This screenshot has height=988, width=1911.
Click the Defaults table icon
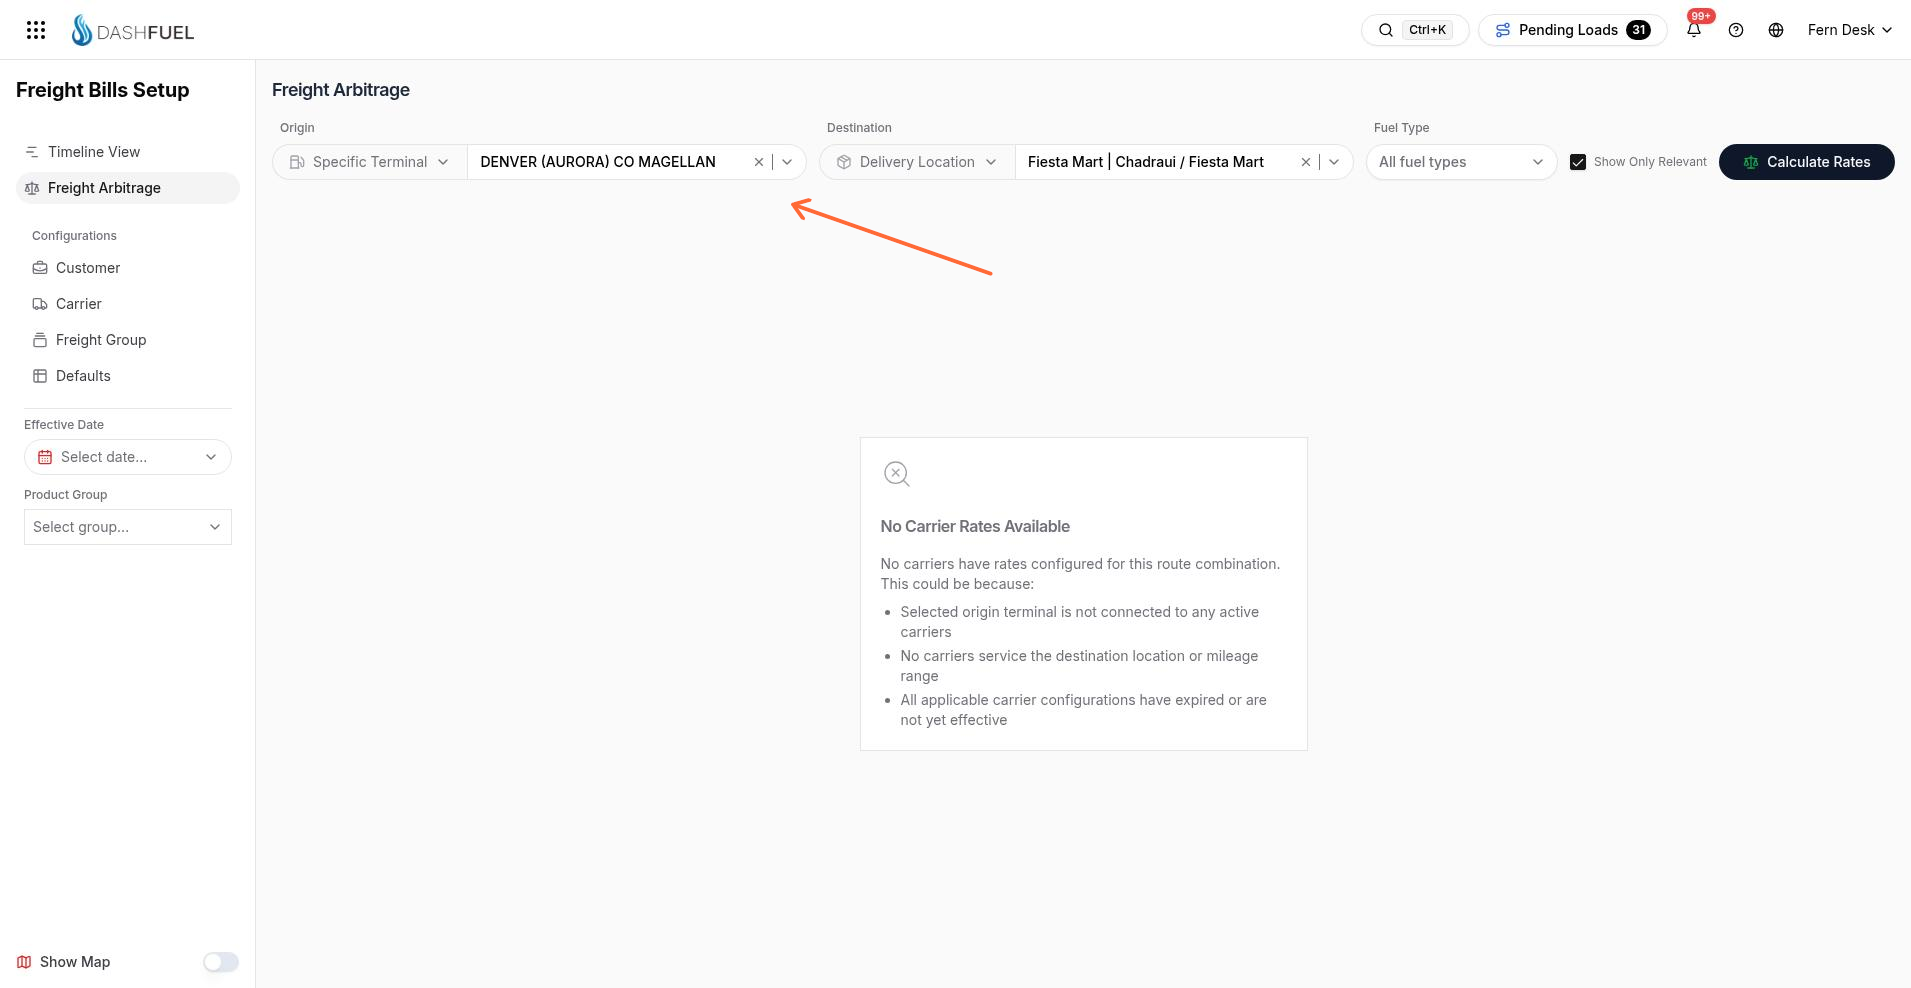40,376
